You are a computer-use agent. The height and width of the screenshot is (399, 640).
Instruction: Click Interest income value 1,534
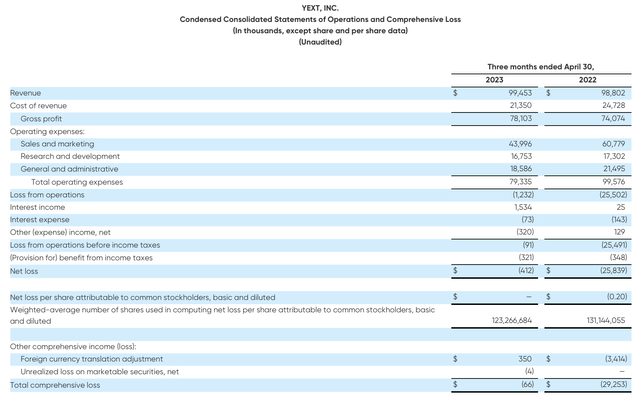(523, 207)
